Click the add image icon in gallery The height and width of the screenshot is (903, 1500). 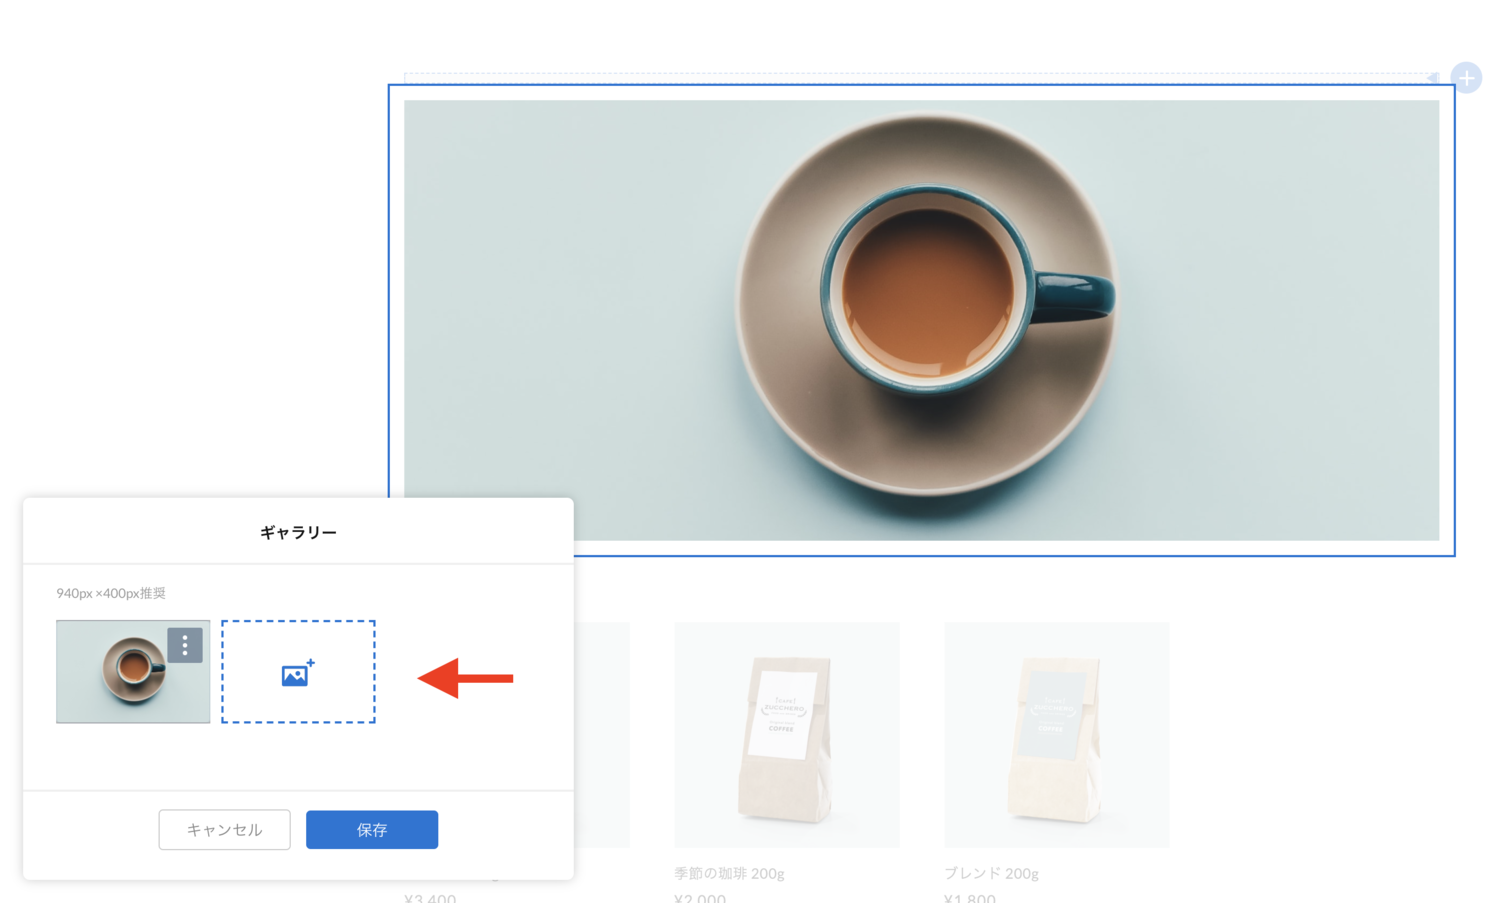[298, 672]
